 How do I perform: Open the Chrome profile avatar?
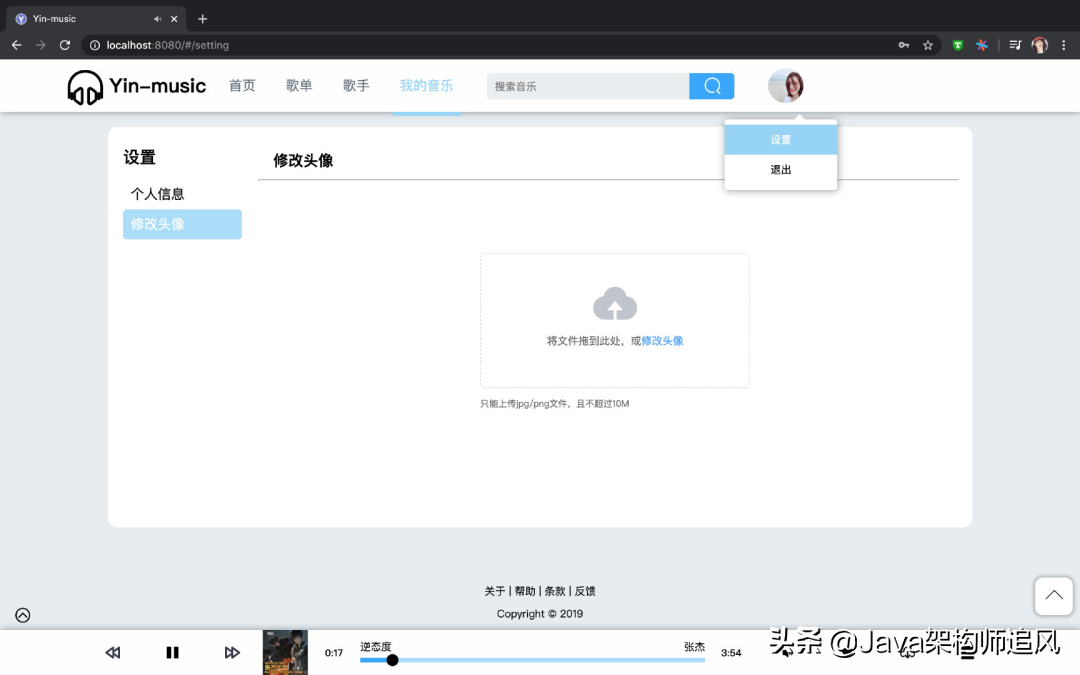(1039, 45)
